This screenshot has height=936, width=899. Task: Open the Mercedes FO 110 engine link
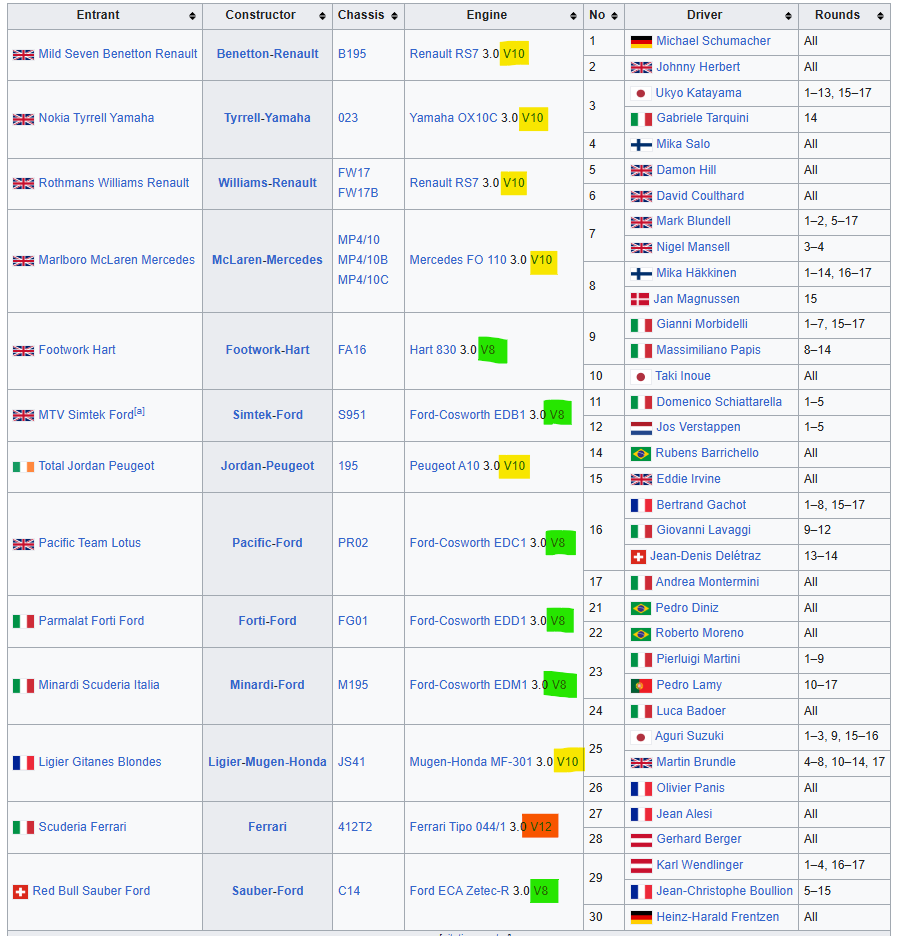[458, 260]
